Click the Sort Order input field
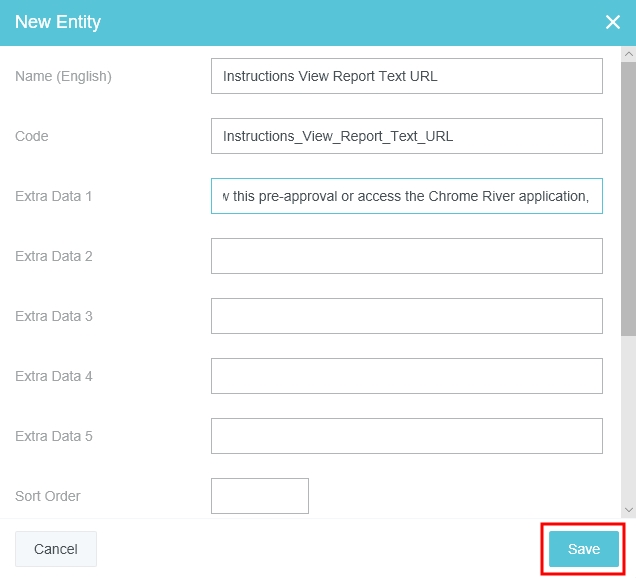The image size is (636, 578). pos(259,496)
